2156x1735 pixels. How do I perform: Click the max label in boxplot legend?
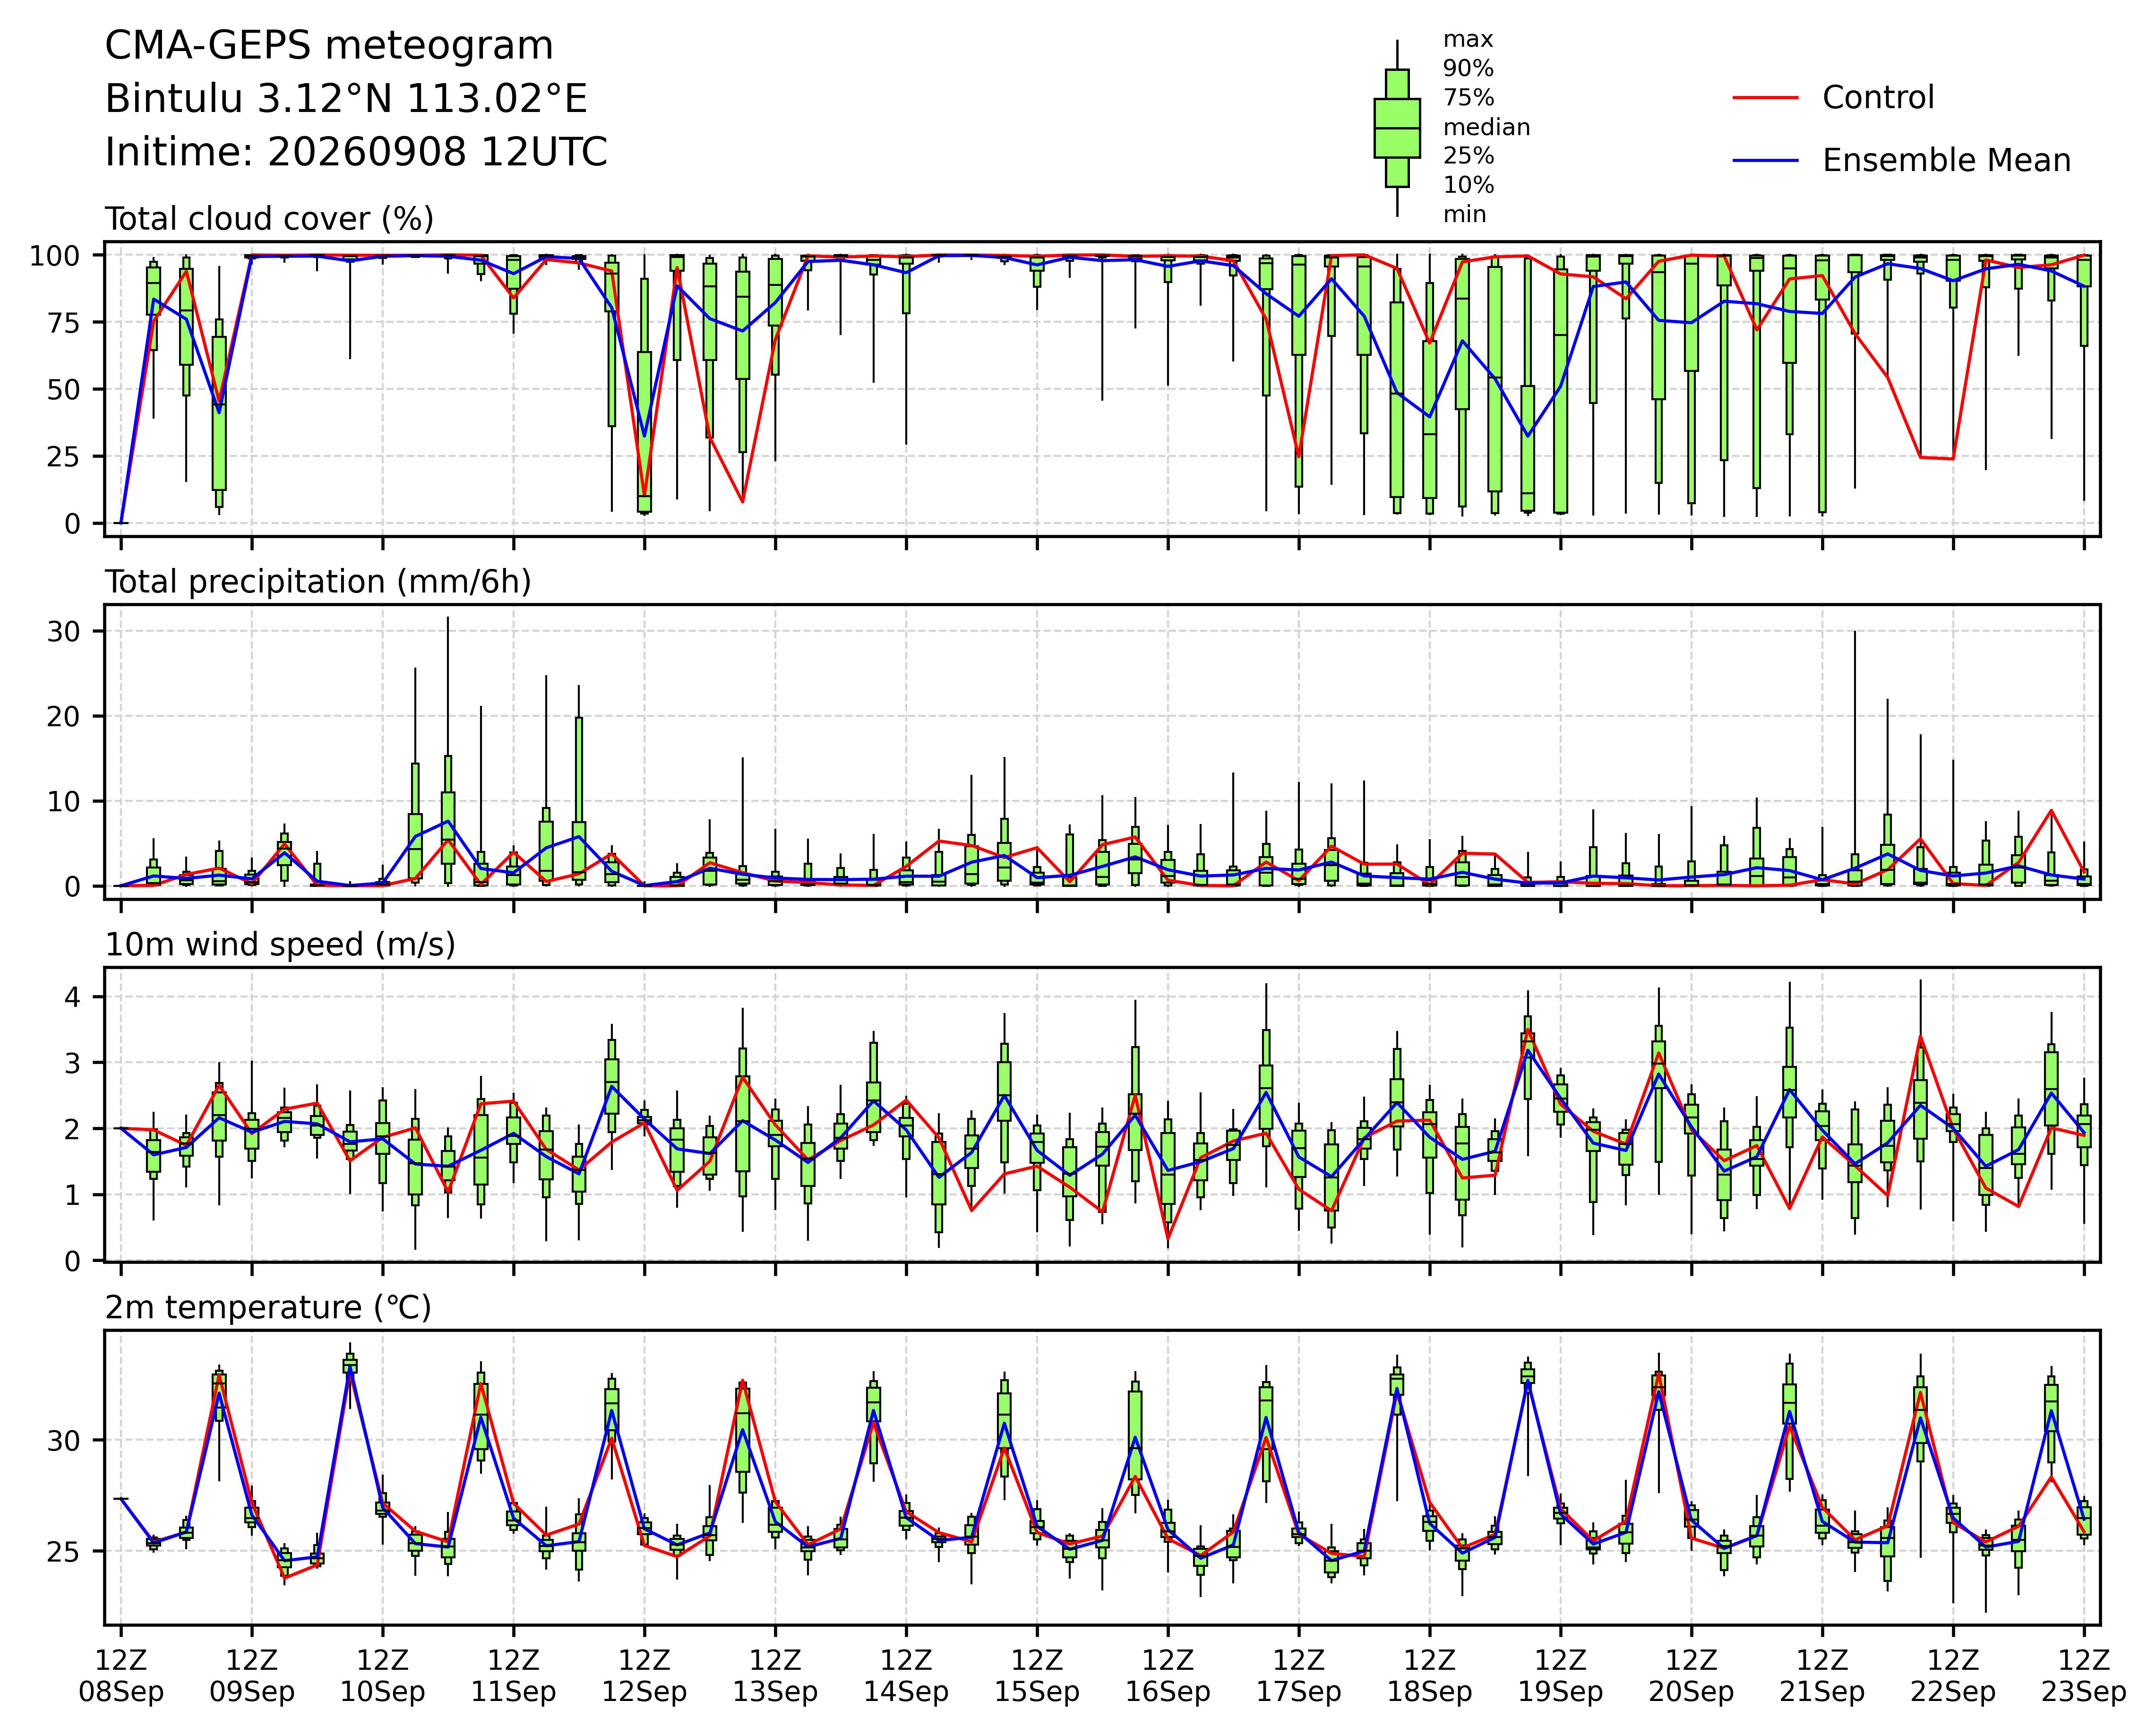pyautogui.click(x=1467, y=40)
